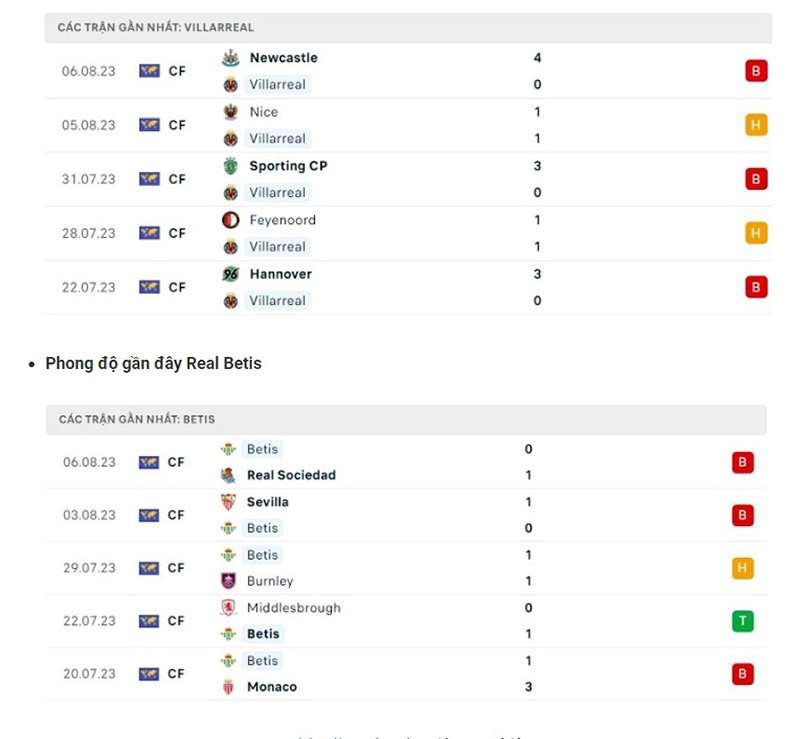Click the orange H badge for Nice match
Viewport: 800px width, 739px height.
tap(756, 125)
